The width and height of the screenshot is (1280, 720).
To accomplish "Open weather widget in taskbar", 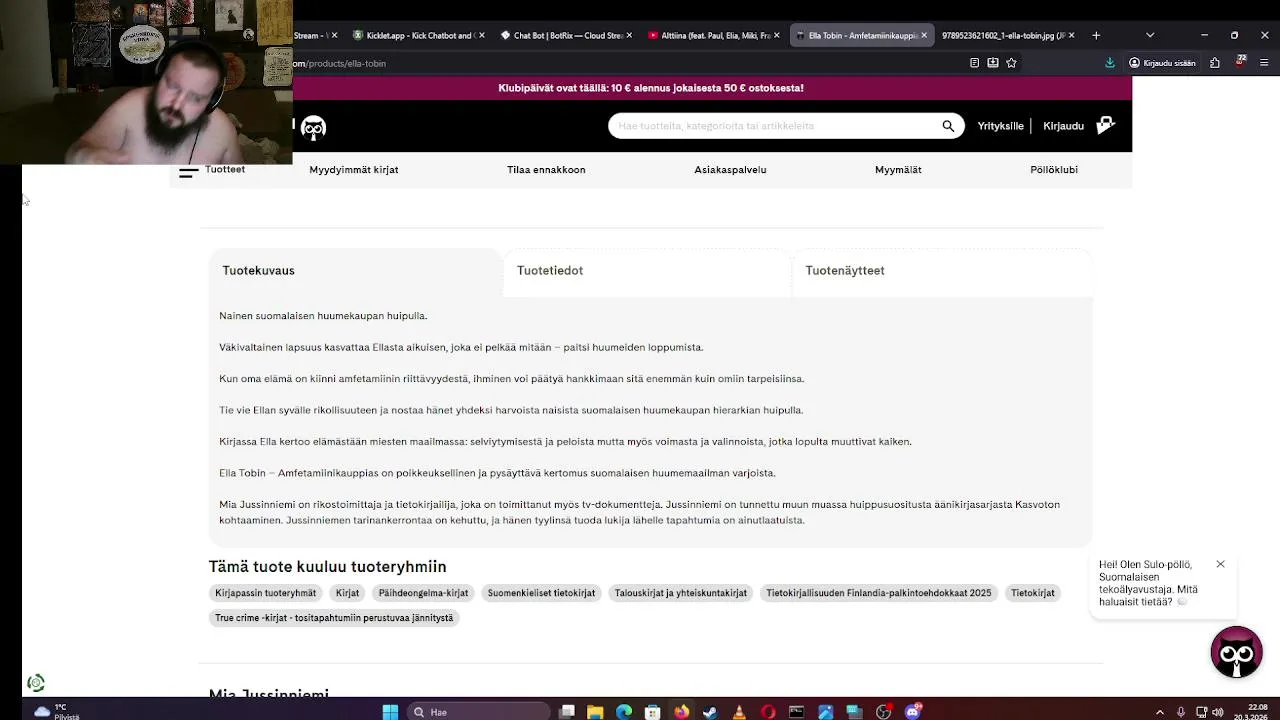I will tap(55, 712).
